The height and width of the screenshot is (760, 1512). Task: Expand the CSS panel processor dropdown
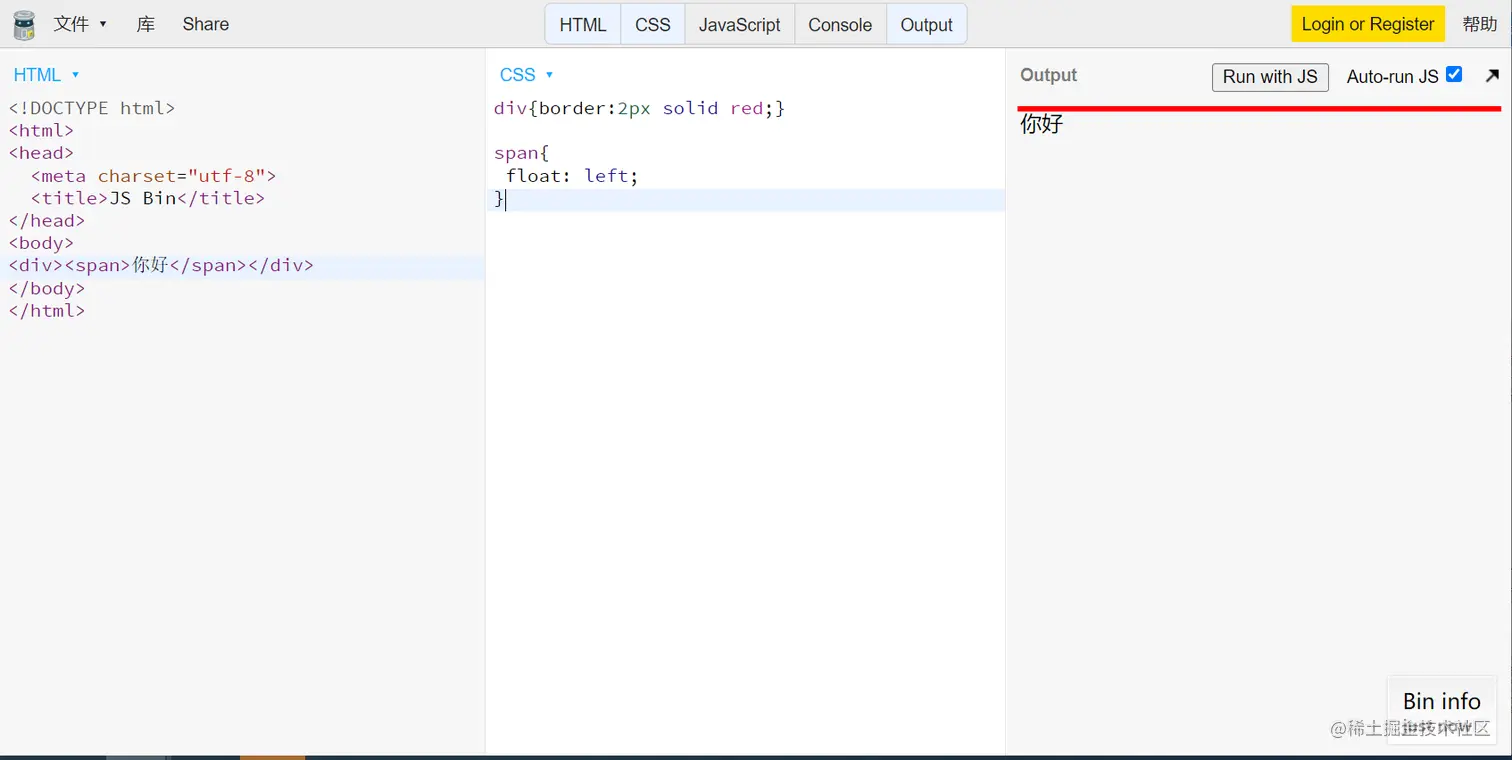click(x=526, y=75)
